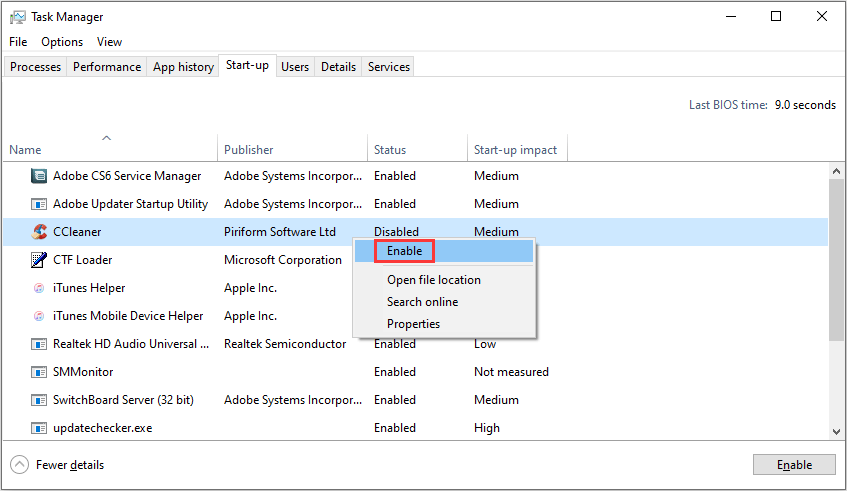Select the updatechecker.exe name text
The image size is (847, 491).
(x=103, y=428)
